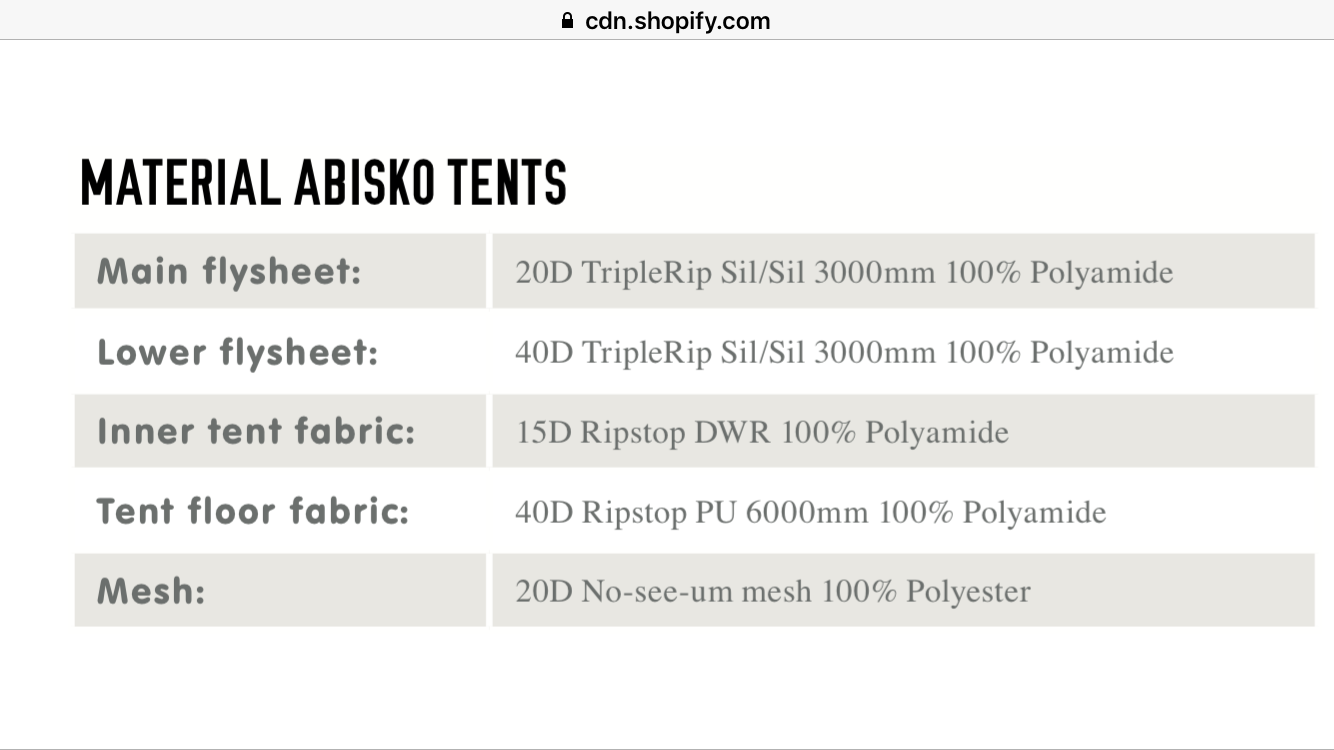
Task: Click the '15D' value in the inner tent row
Action: (x=543, y=433)
